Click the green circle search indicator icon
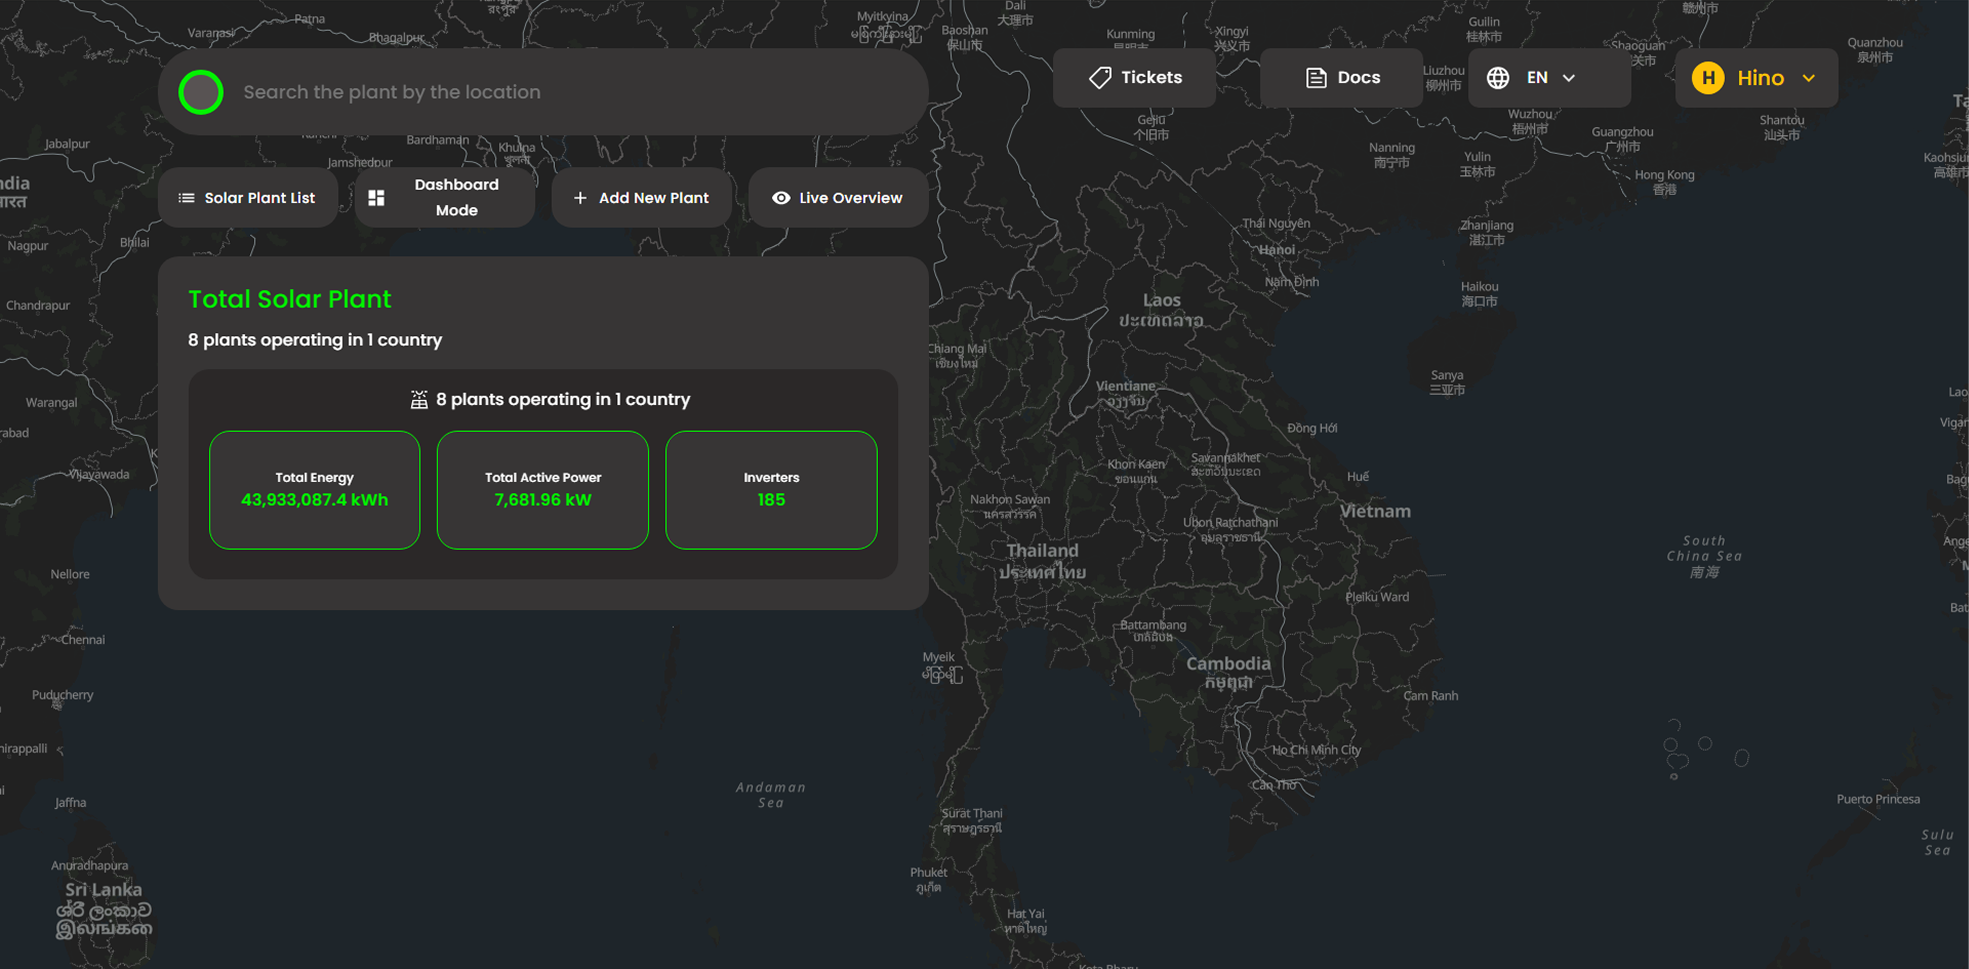The height and width of the screenshot is (969, 1969). tap(201, 92)
